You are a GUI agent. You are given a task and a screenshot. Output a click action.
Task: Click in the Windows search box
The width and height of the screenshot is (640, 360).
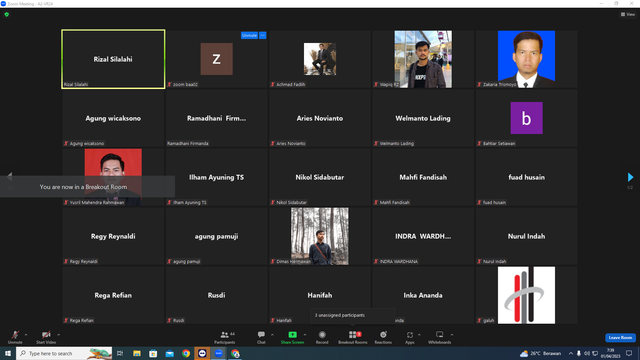tap(64, 353)
